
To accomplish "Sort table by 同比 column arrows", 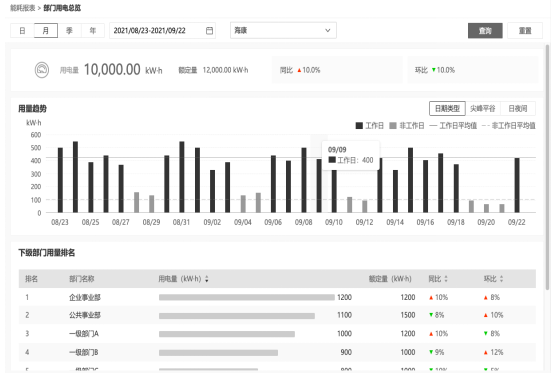I will (446, 279).
